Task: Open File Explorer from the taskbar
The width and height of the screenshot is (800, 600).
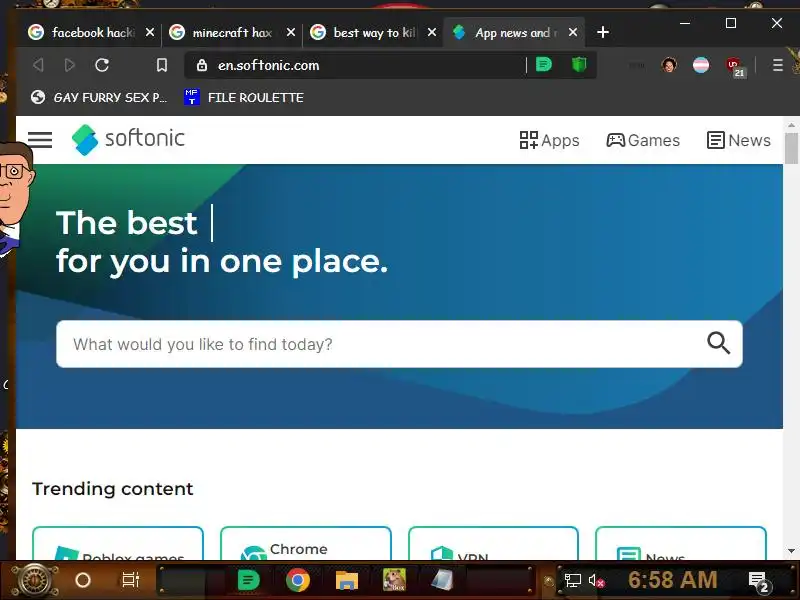Action: tap(346, 580)
